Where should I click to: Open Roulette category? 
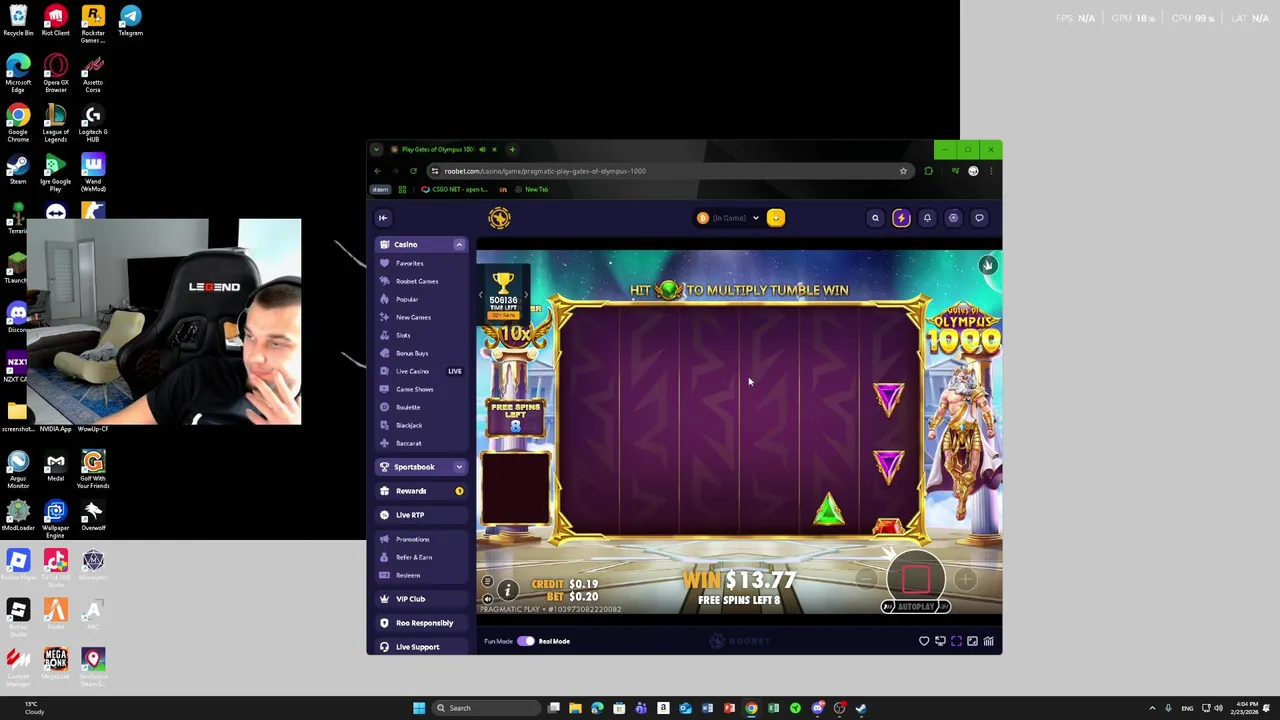407,407
